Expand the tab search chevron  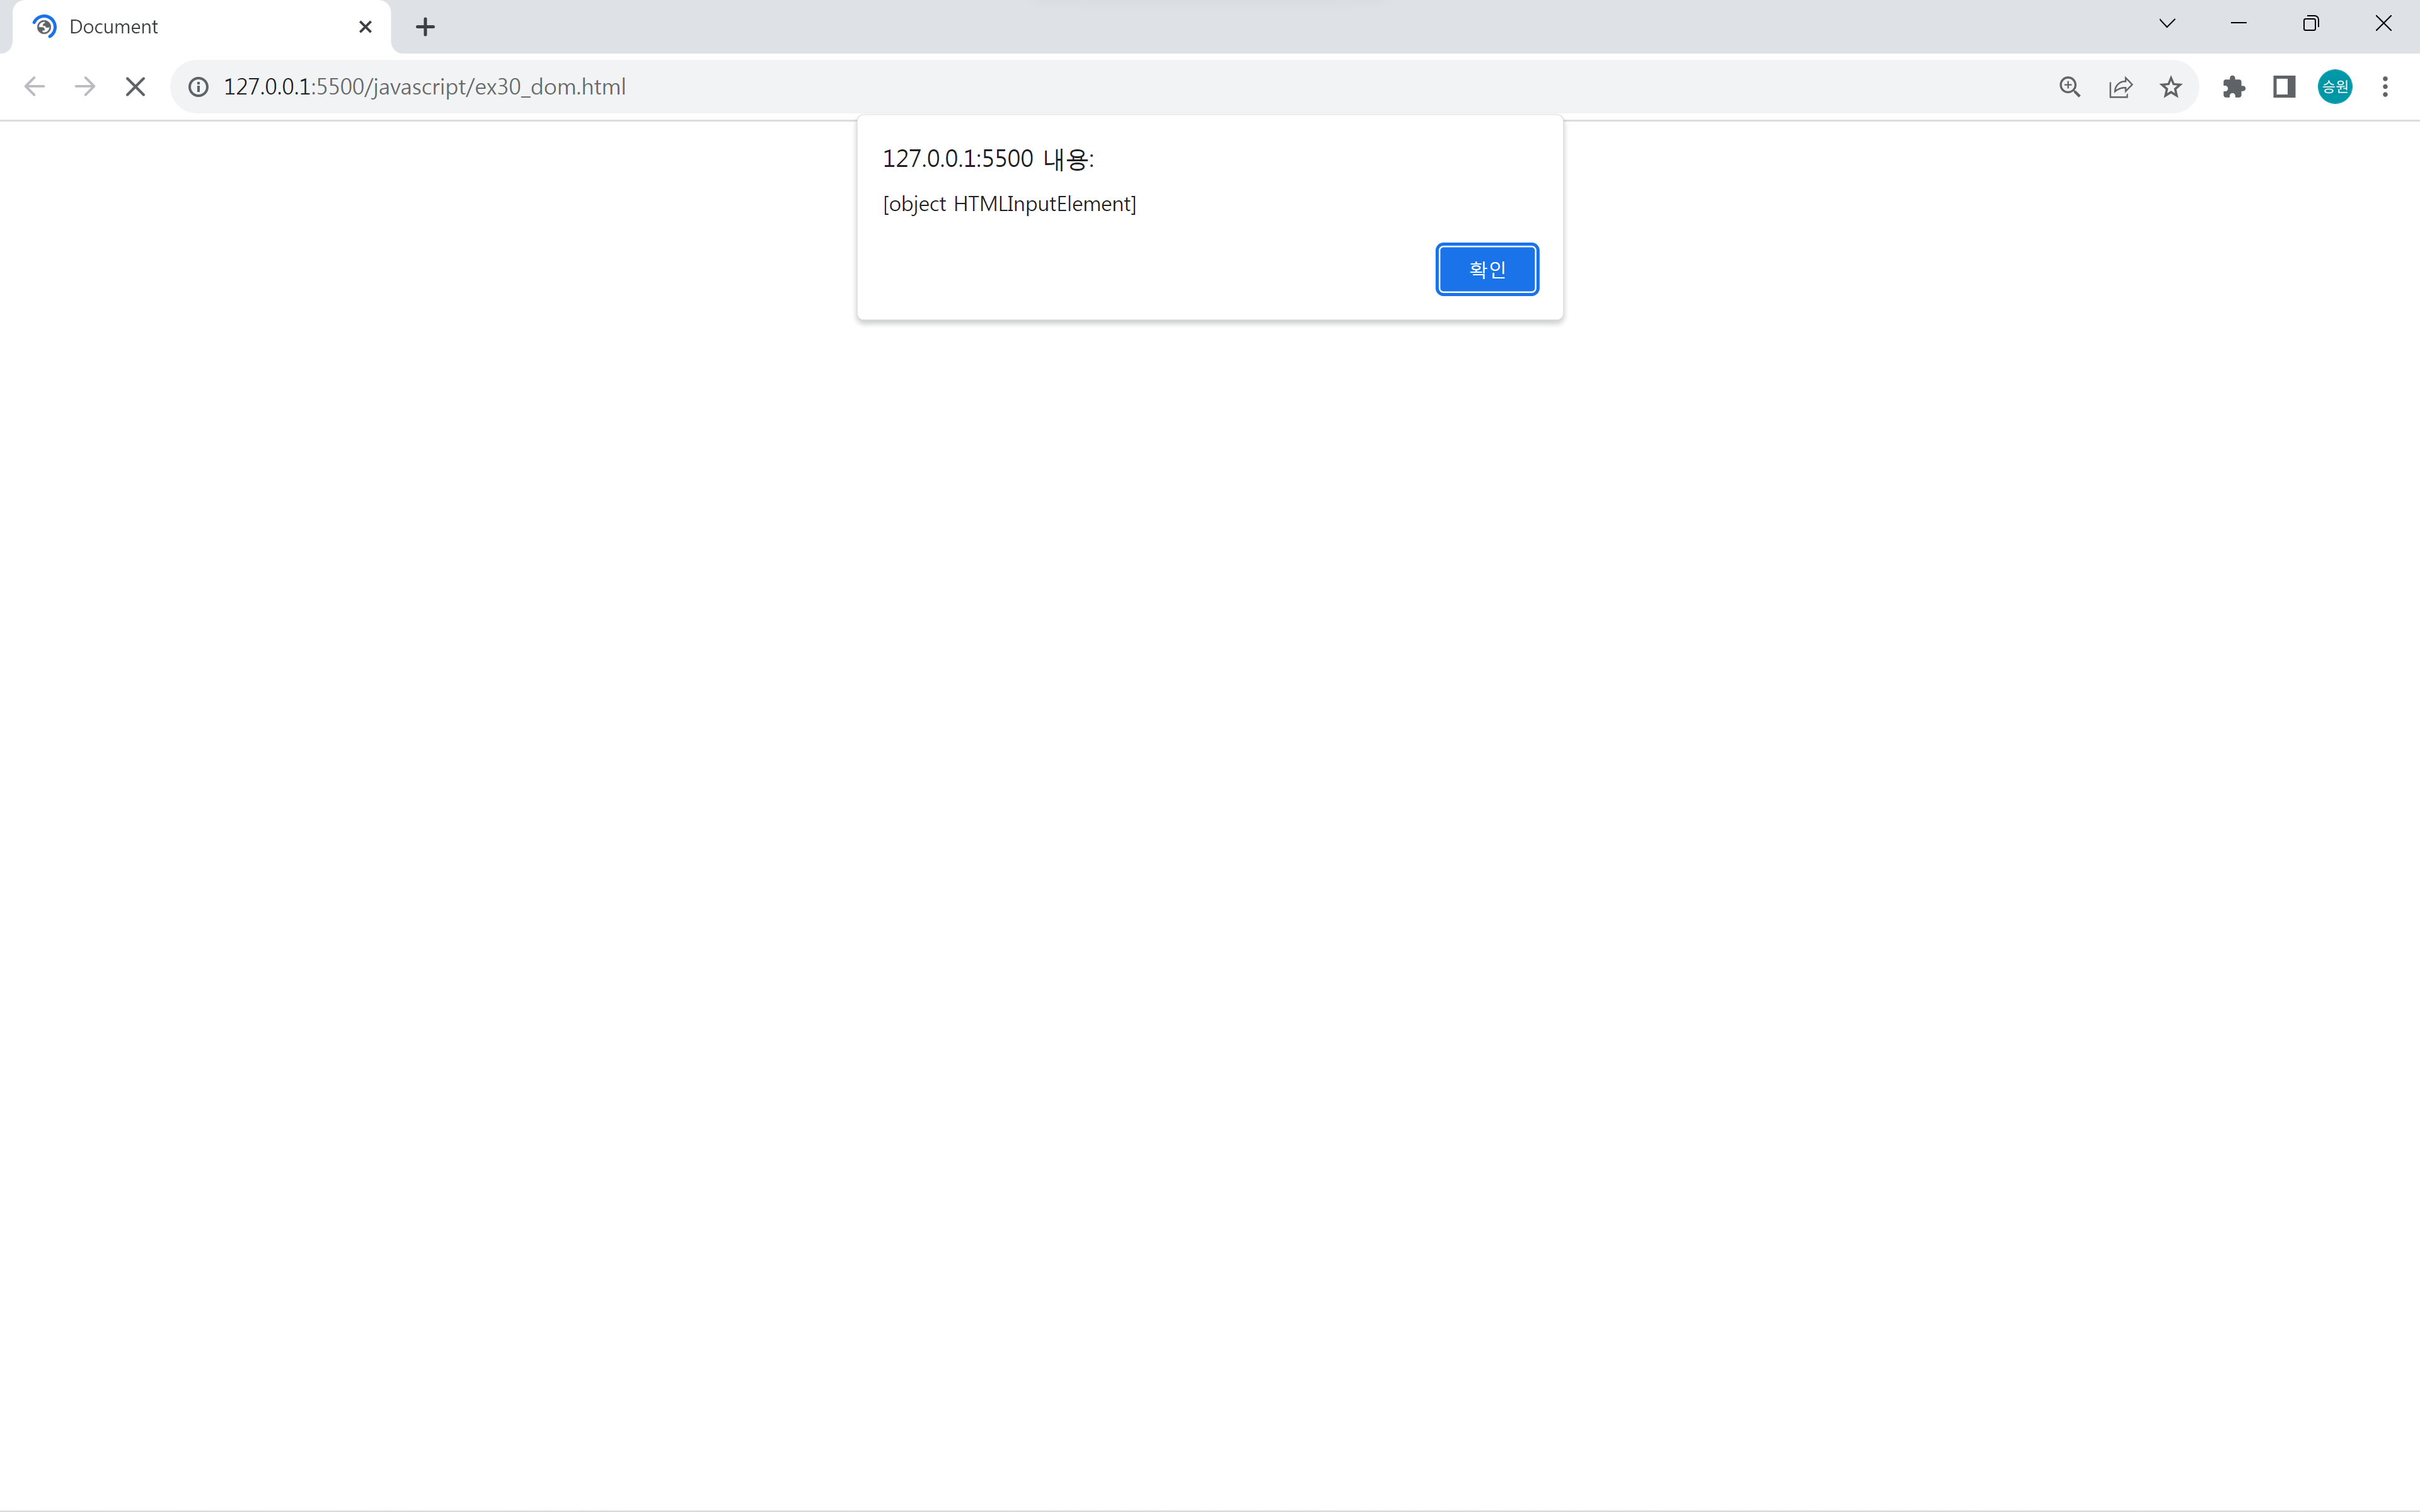pyautogui.click(x=2167, y=24)
